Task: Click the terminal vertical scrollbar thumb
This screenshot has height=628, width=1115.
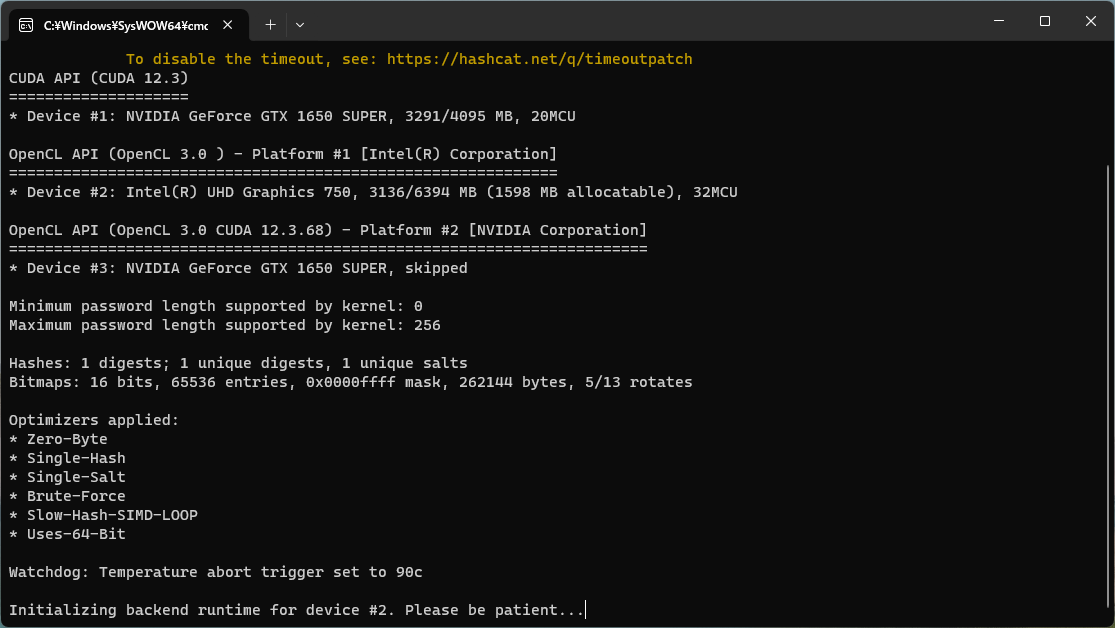Action: [x=1107, y=390]
